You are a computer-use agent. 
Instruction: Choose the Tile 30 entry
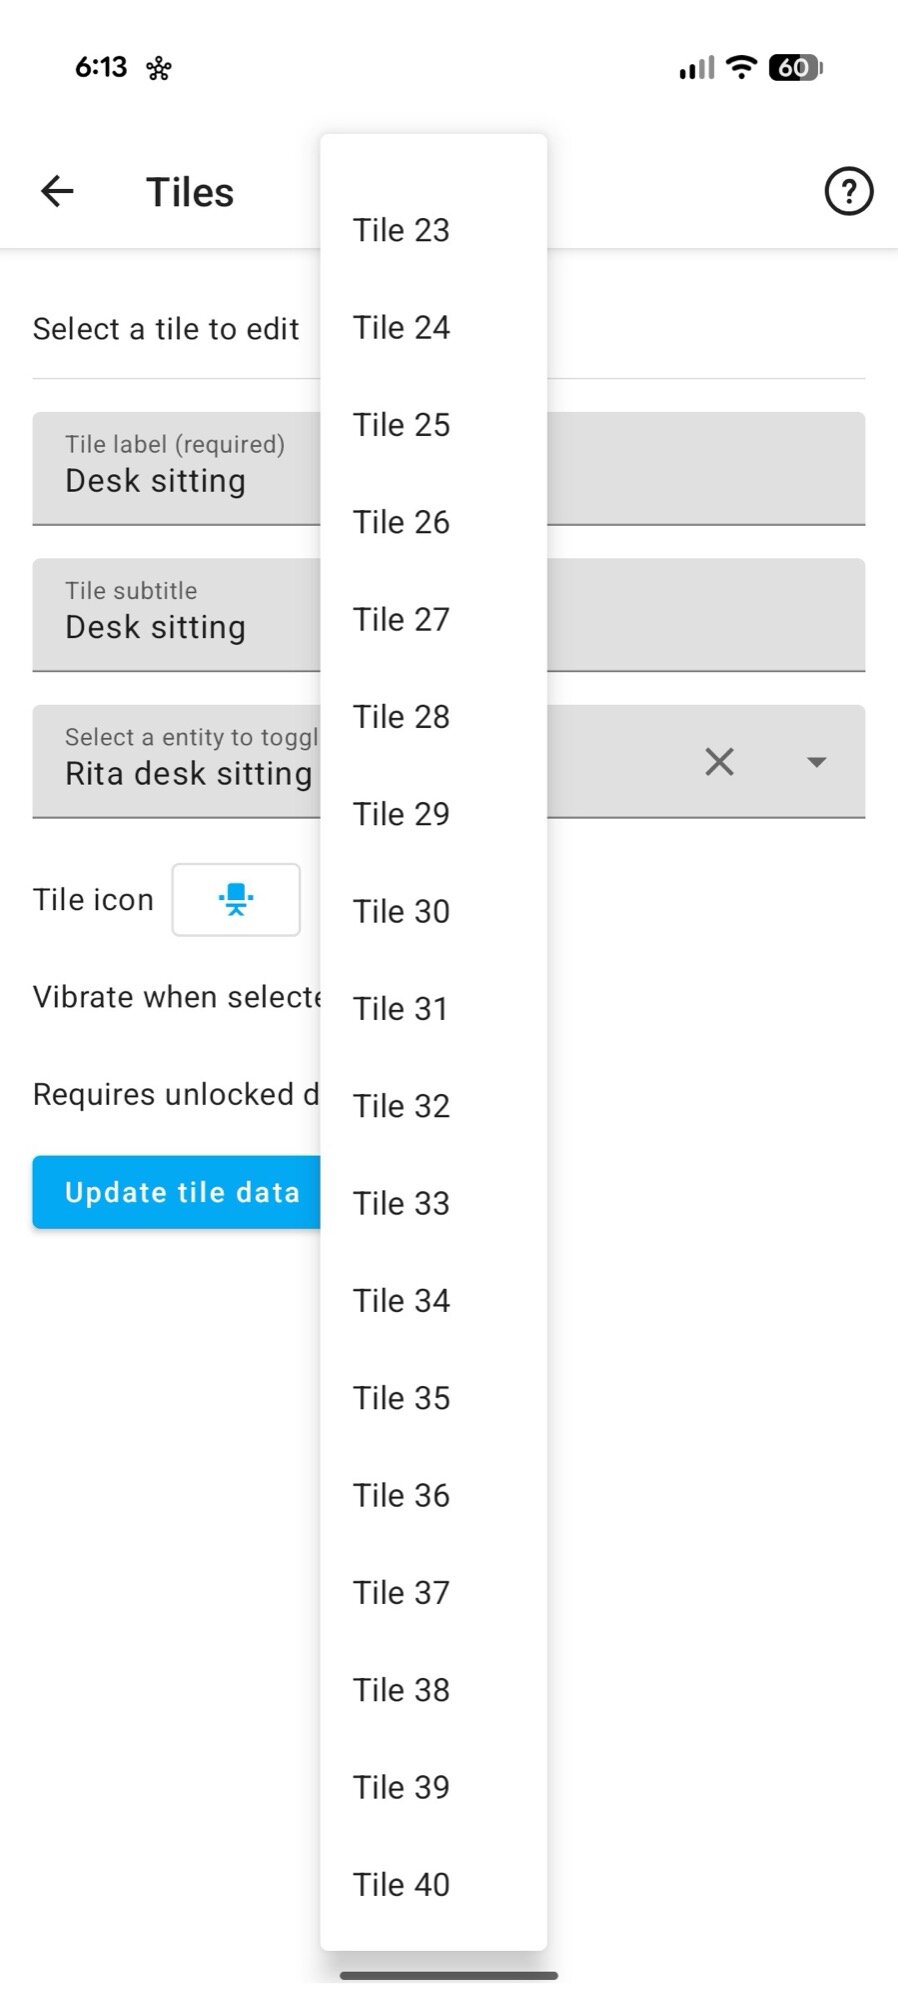[401, 911]
